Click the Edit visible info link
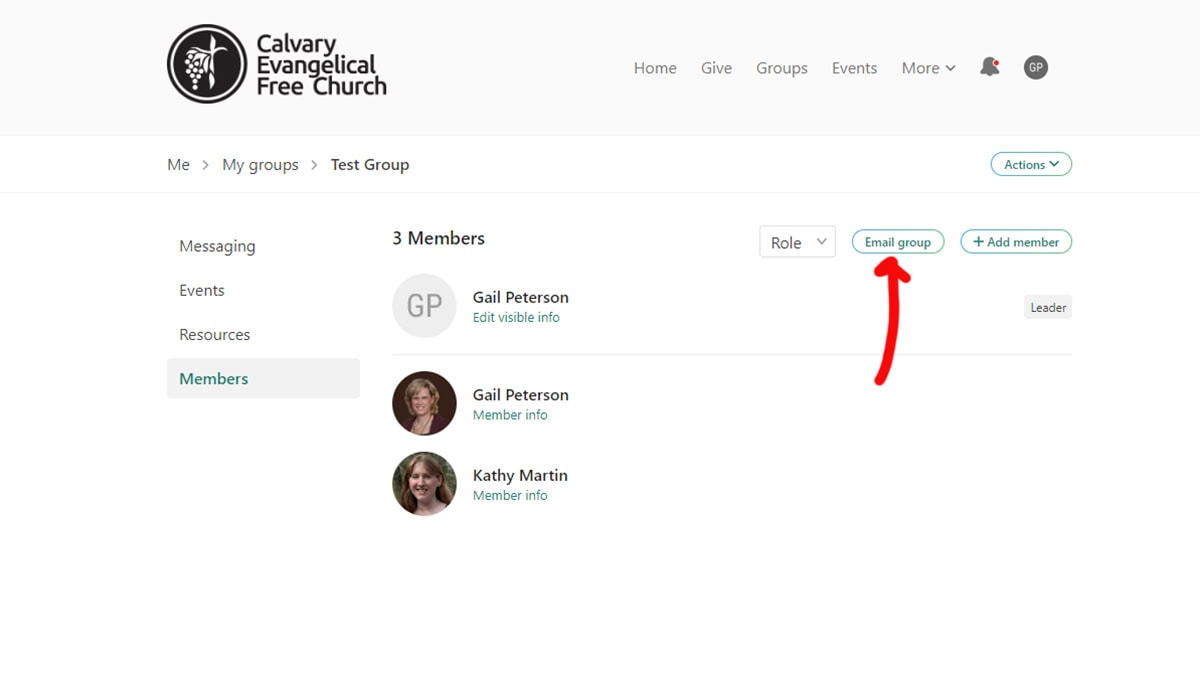 pyautogui.click(x=516, y=318)
